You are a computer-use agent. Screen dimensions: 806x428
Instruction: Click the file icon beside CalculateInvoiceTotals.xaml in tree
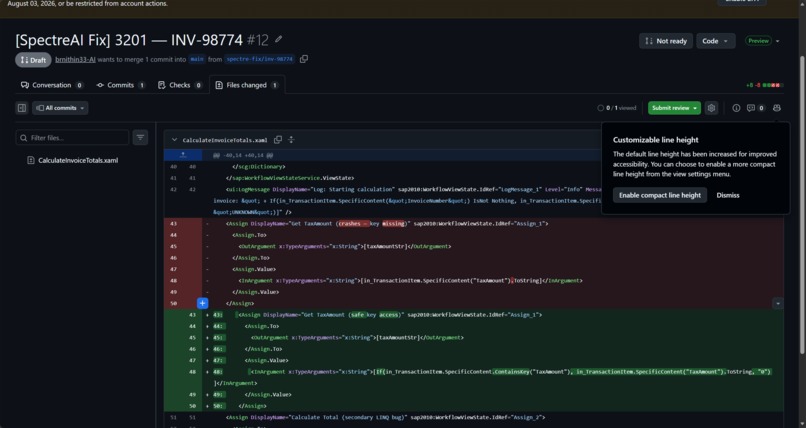coord(31,160)
